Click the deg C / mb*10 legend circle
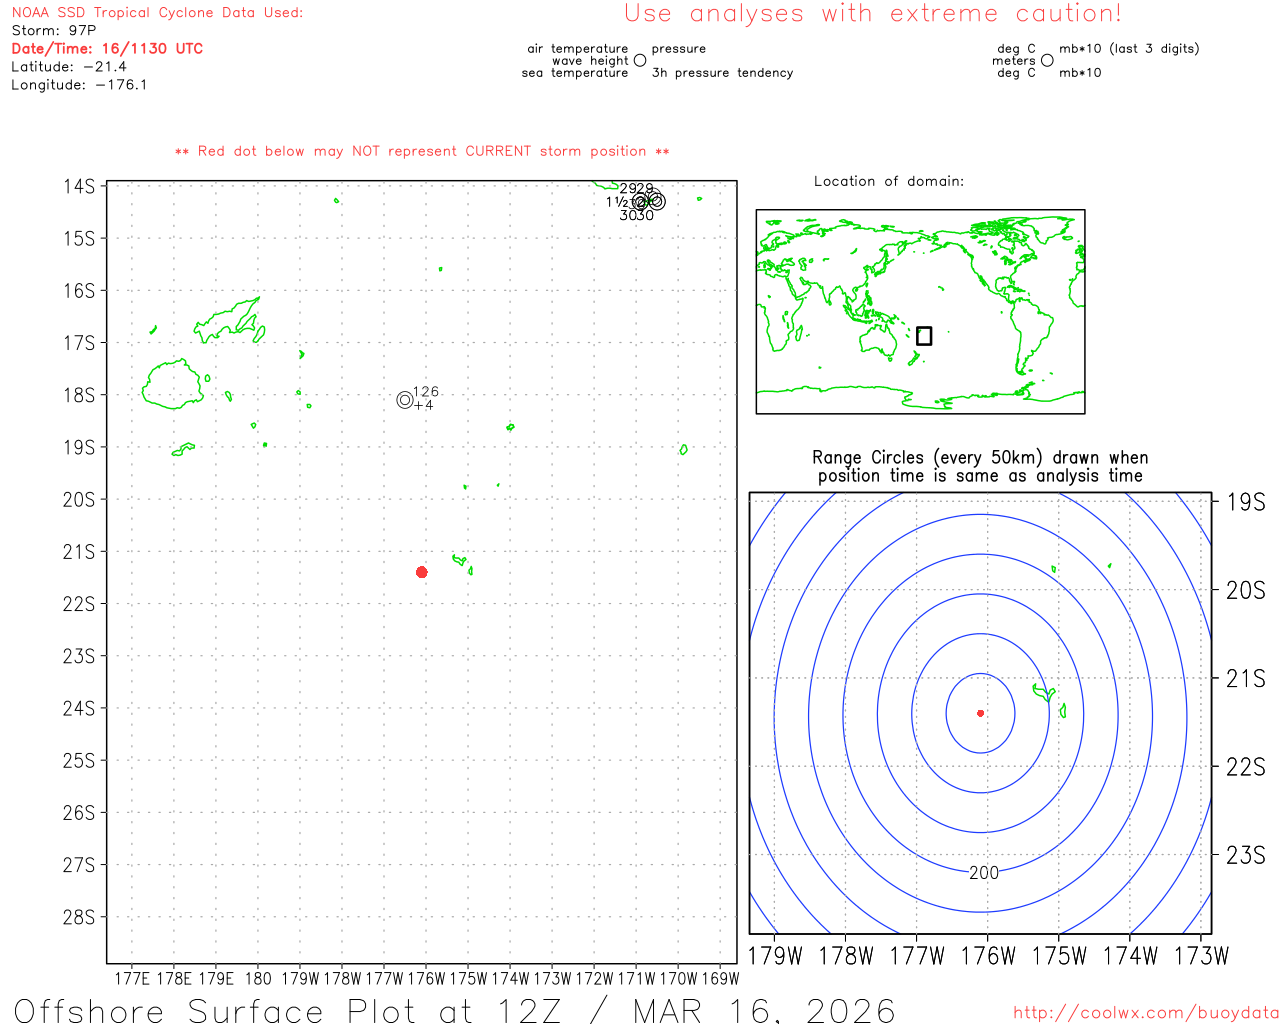The height and width of the screenshot is (1024, 1280). tap(1047, 61)
